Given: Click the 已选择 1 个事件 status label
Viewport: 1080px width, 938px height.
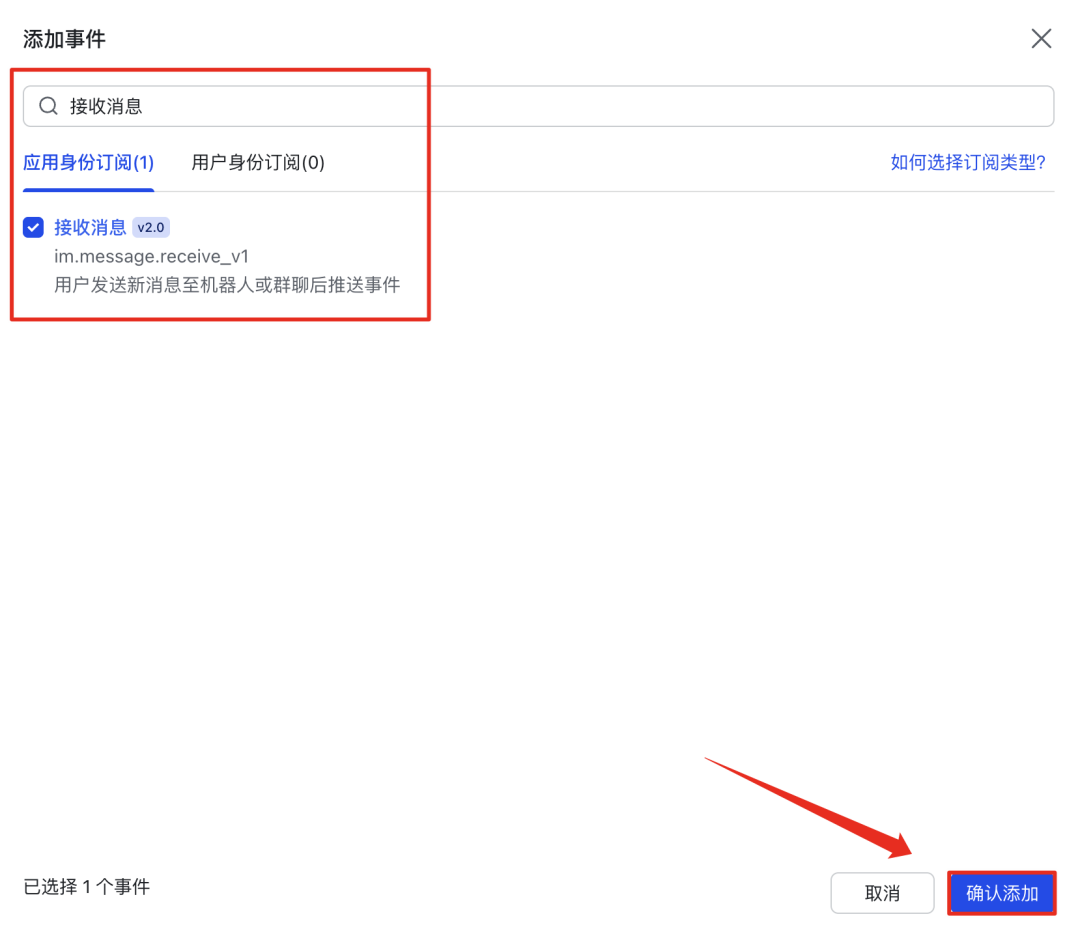Looking at the screenshot, I should [x=85, y=887].
